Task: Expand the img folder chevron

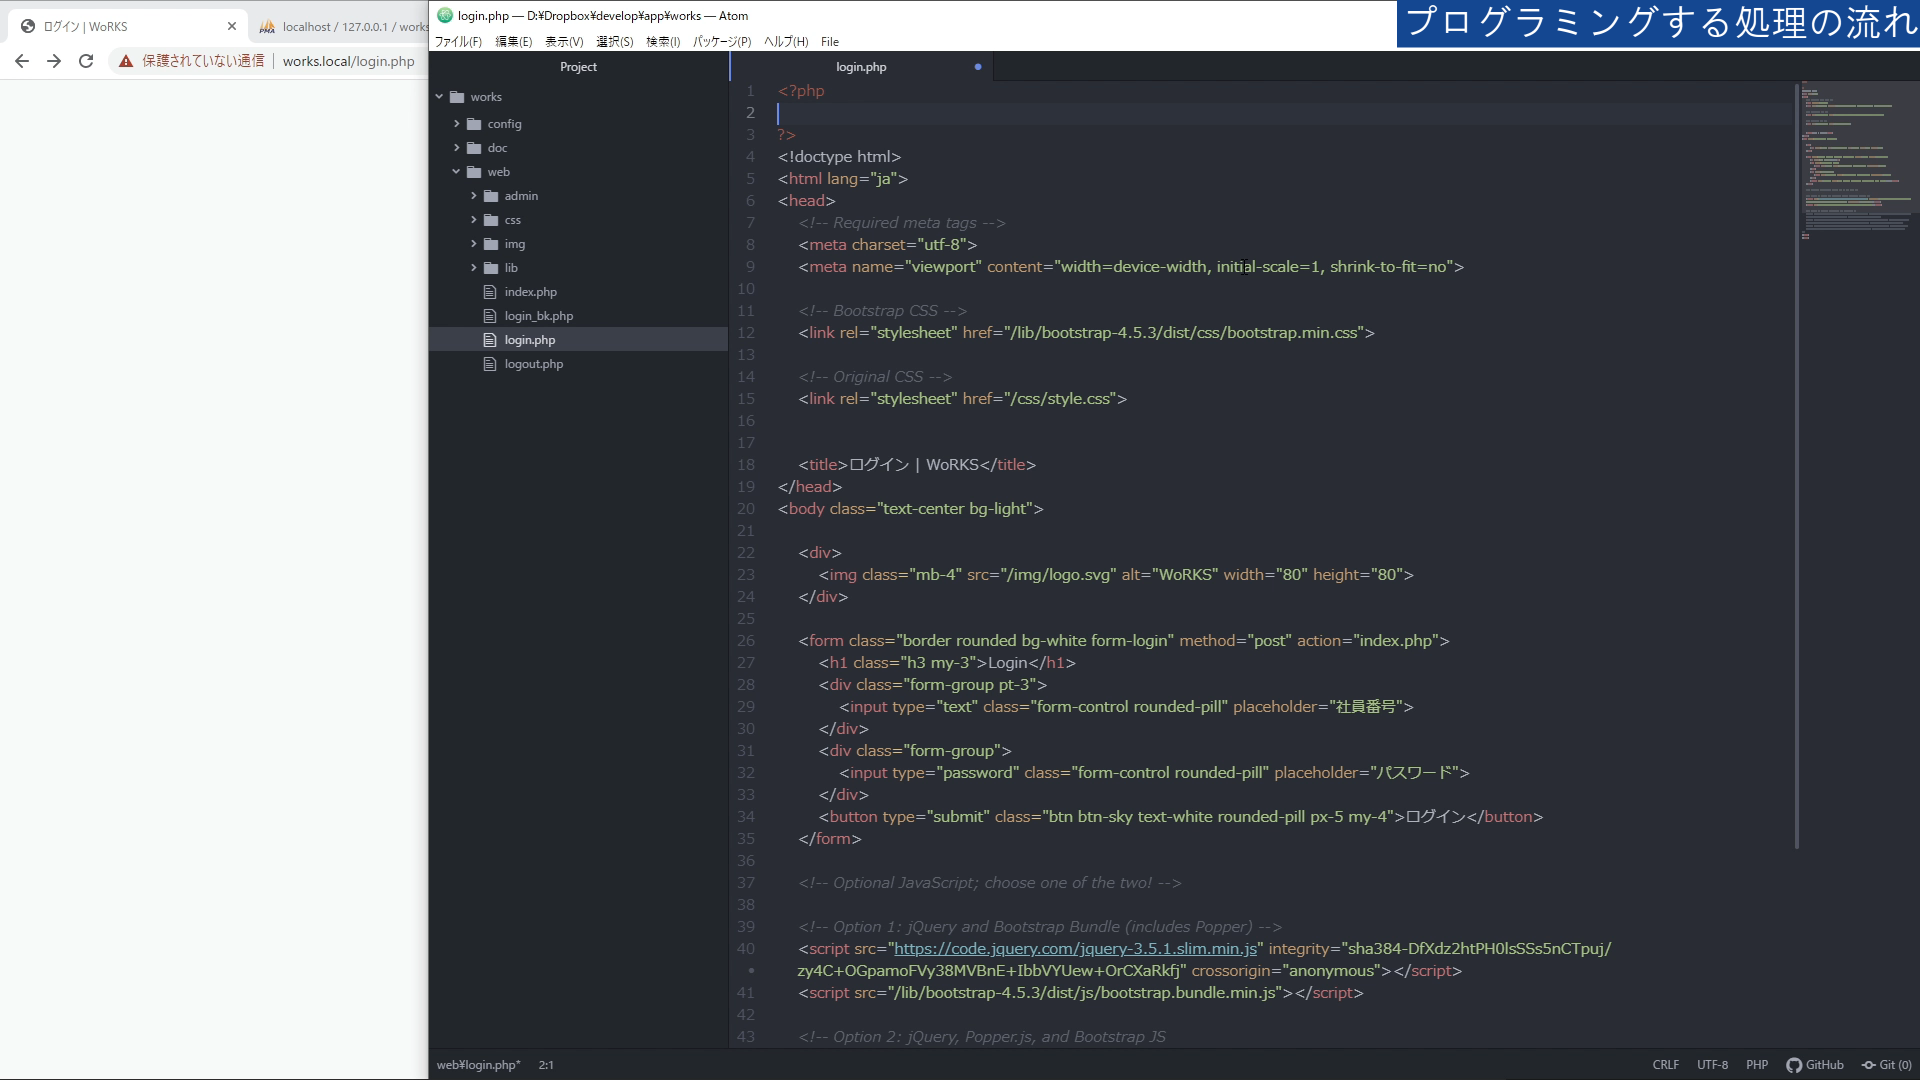Action: click(474, 244)
